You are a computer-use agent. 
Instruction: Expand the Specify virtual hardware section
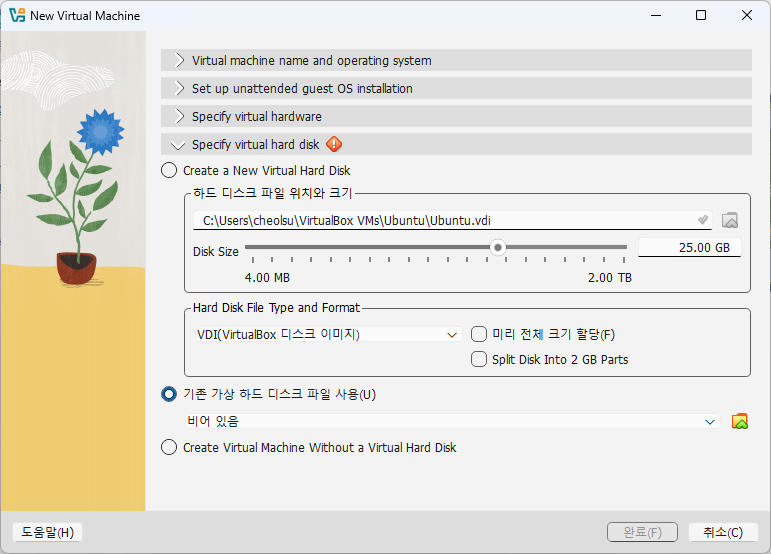(x=256, y=116)
